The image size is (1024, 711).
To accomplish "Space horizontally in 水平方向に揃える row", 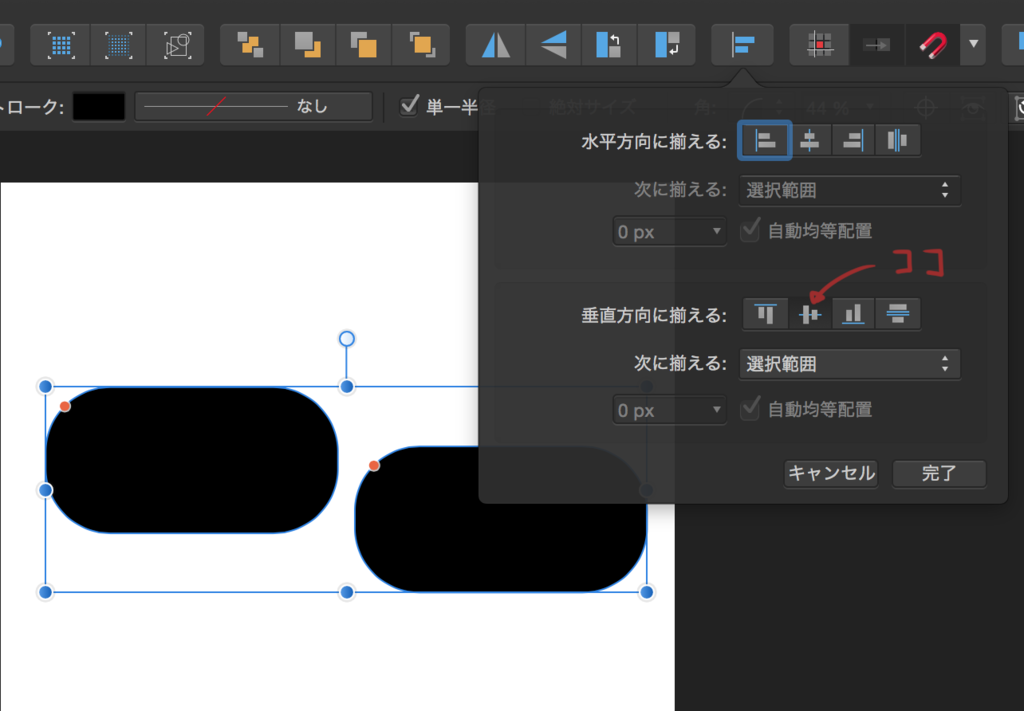I will tap(897, 140).
